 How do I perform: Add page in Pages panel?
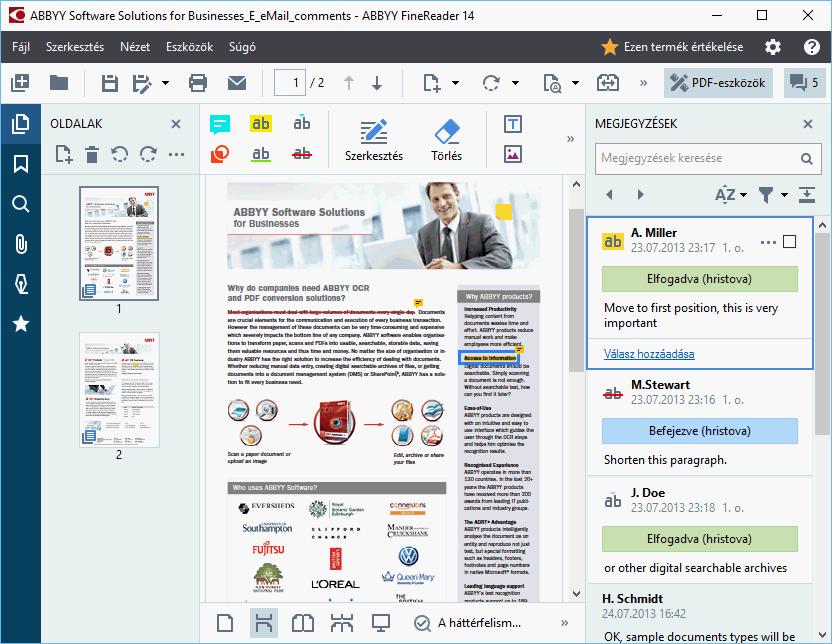tap(64, 155)
